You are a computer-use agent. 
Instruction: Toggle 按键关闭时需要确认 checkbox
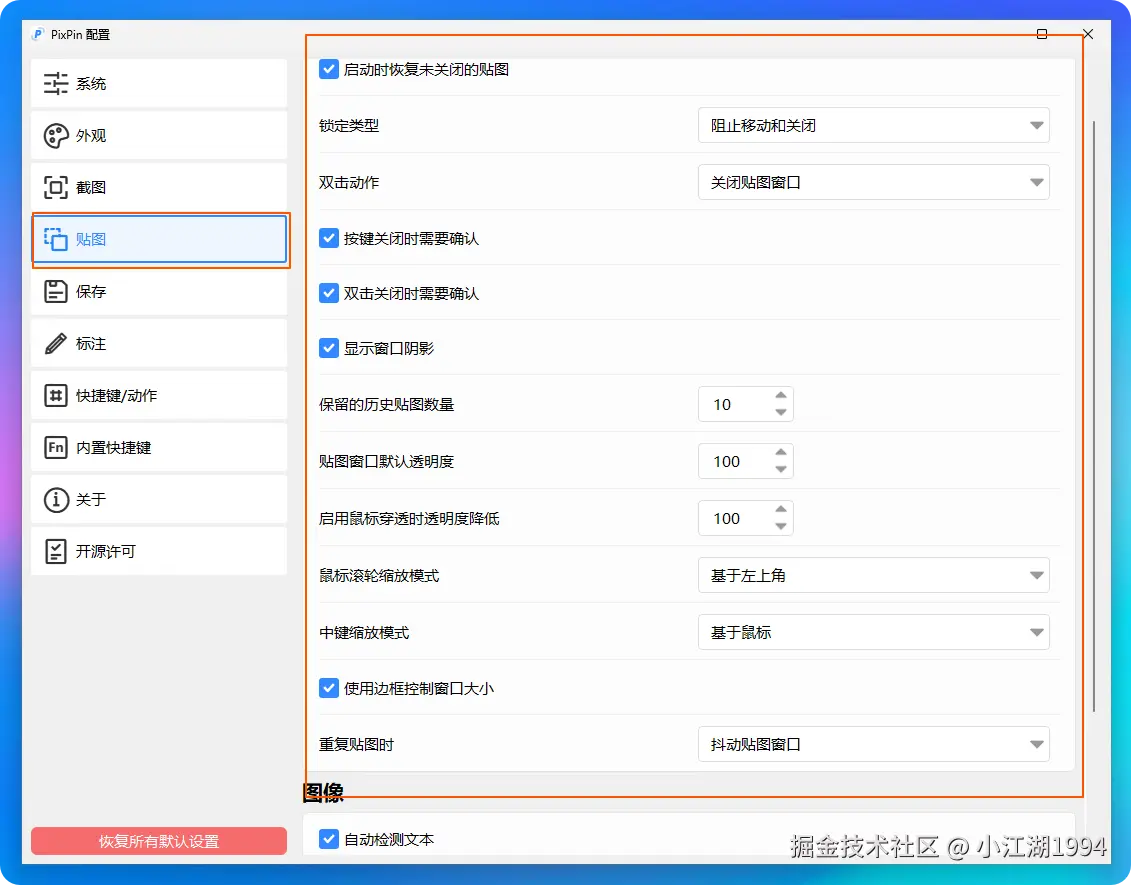point(329,238)
